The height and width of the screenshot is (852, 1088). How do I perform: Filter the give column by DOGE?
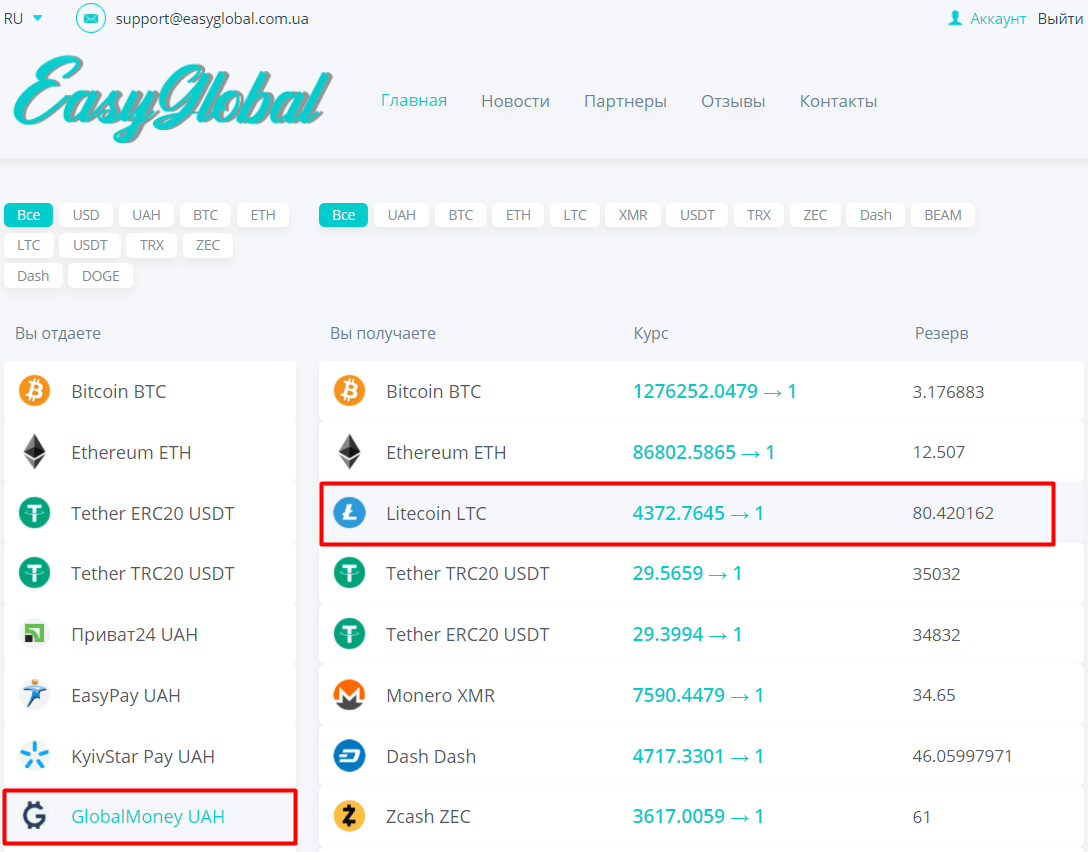100,276
